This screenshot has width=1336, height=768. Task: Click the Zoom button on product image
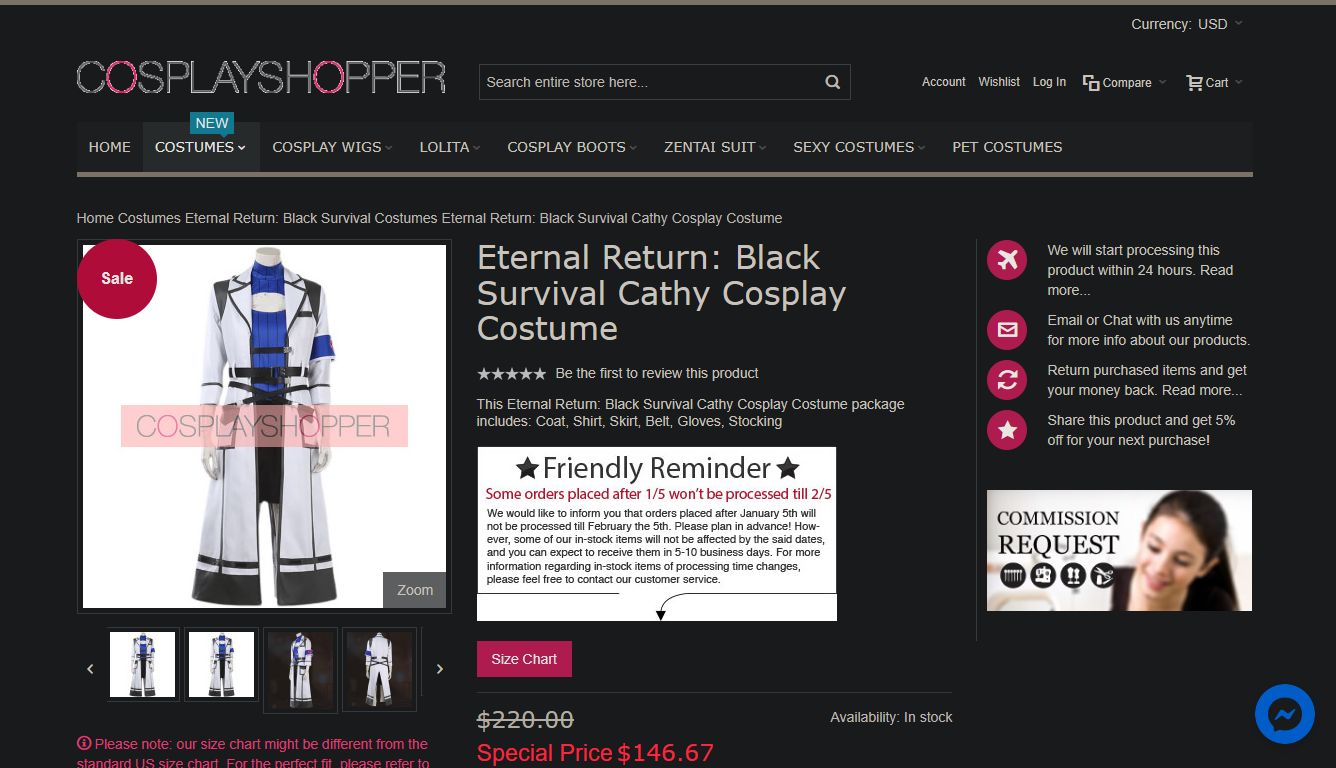(x=414, y=590)
